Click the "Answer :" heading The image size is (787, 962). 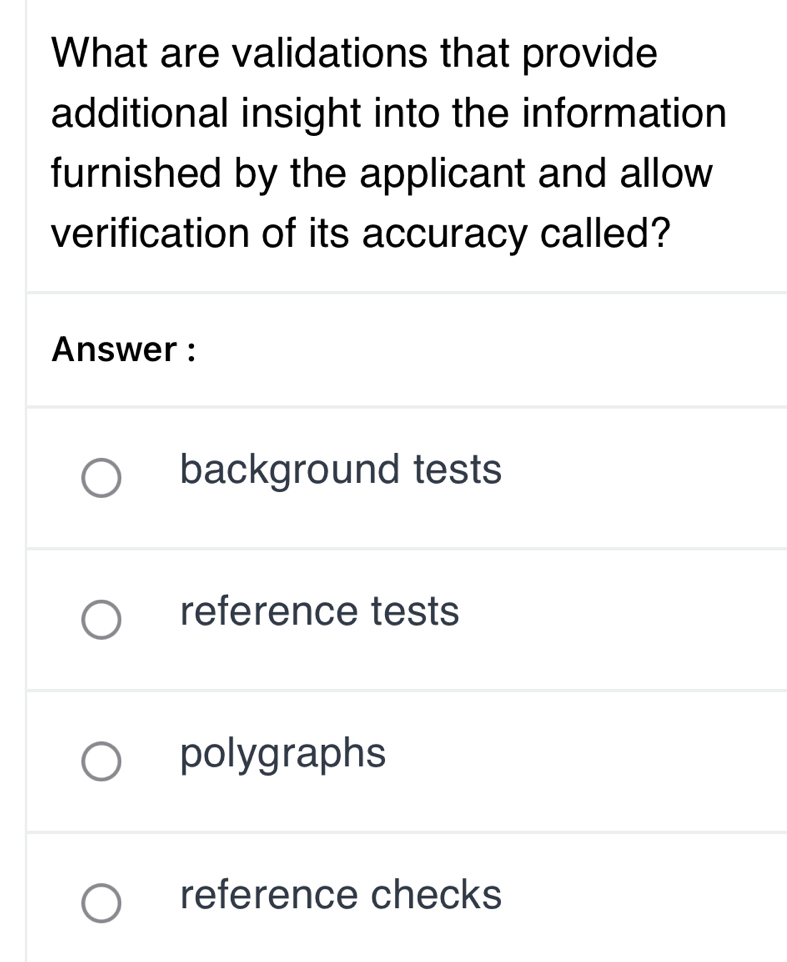click(123, 350)
